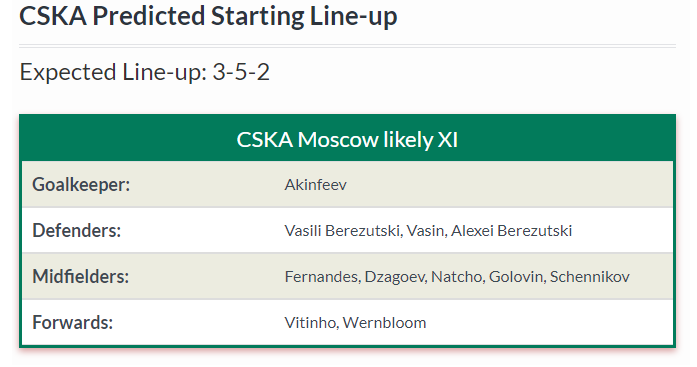Select Vitinho in the forwards row
Screen dimensions: 697x367
point(311,323)
